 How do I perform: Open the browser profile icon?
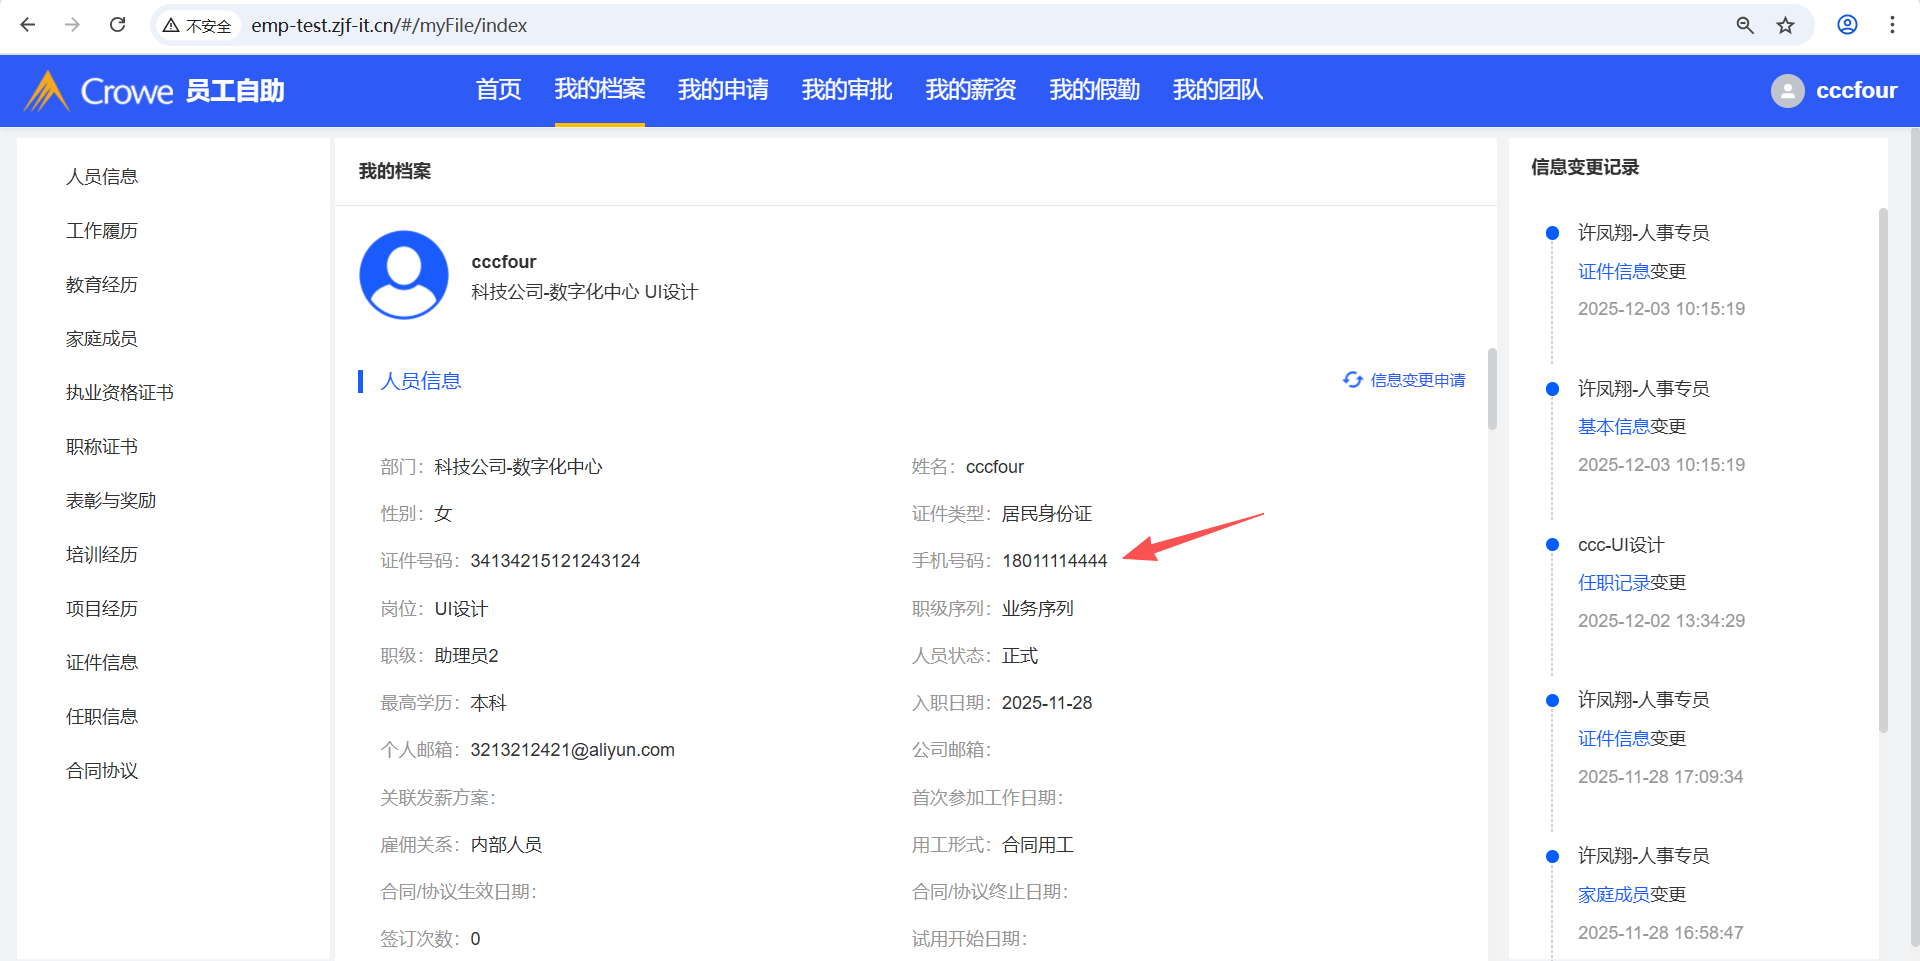coord(1847,25)
